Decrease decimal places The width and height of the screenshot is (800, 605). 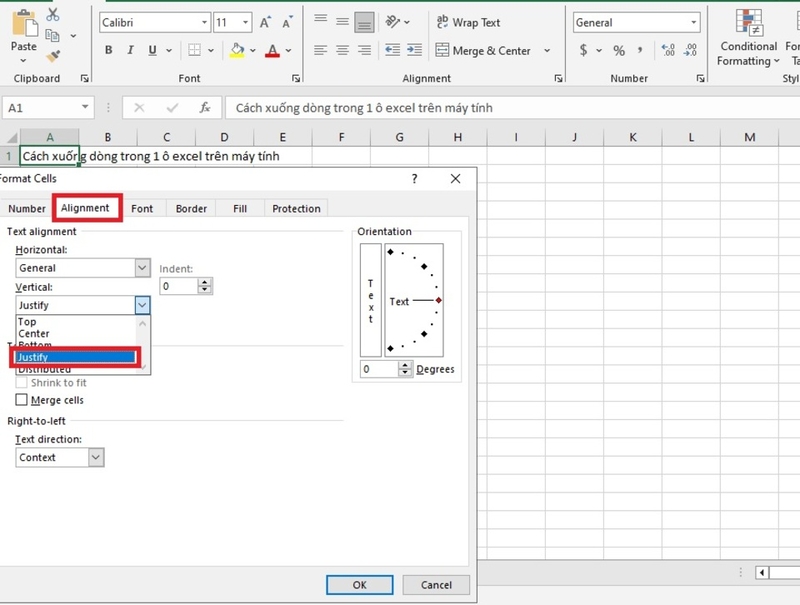tap(690, 50)
